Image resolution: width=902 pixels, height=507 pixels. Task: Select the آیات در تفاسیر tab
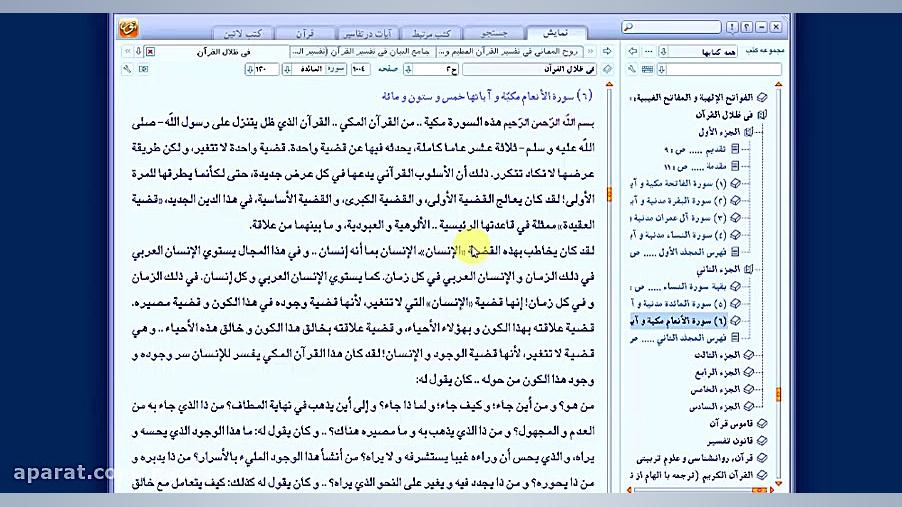coord(367,33)
